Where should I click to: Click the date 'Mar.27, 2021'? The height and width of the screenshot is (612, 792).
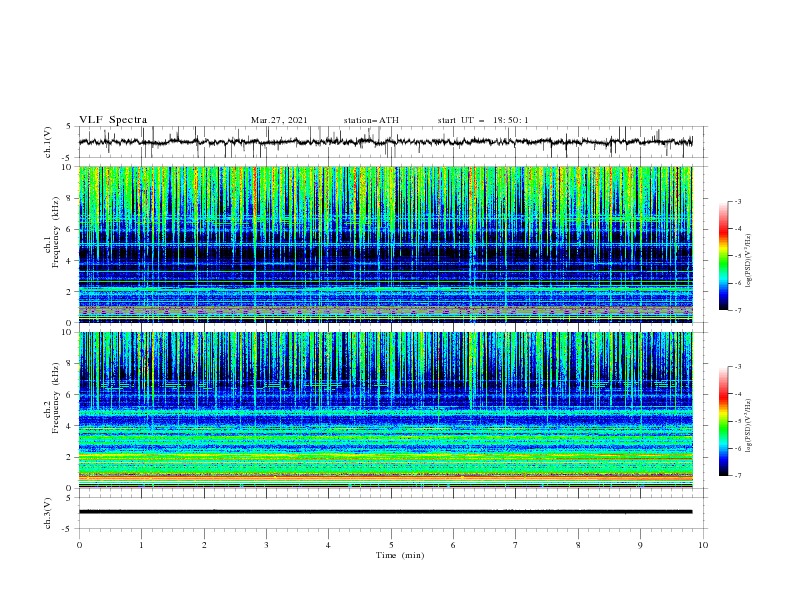pyautogui.click(x=279, y=120)
